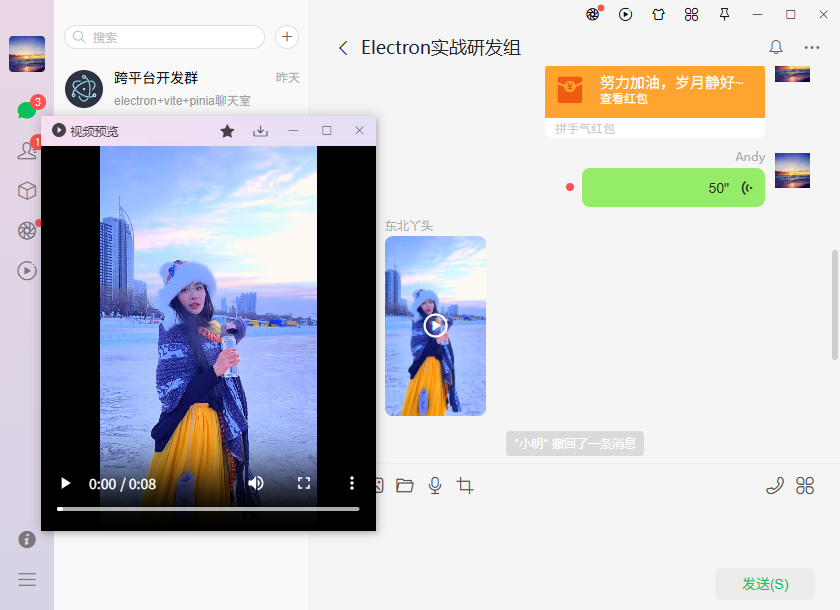Start a voice call with the phone icon
This screenshot has width=840, height=610.
[774, 485]
